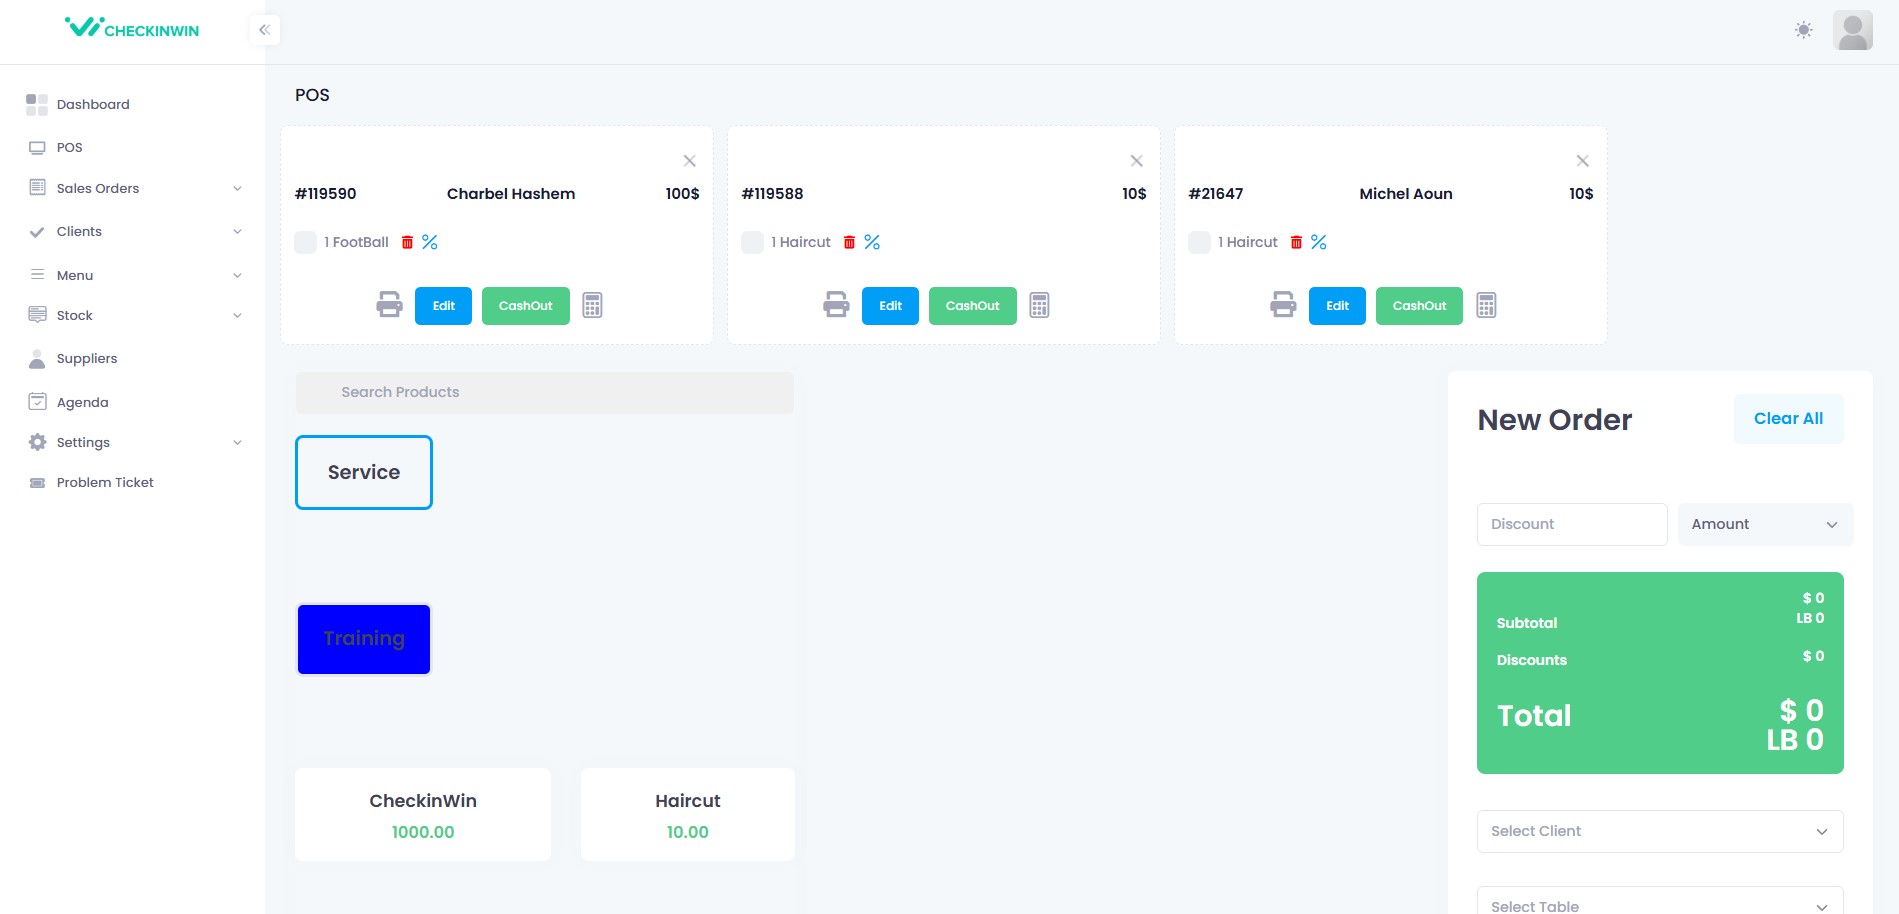The height and width of the screenshot is (914, 1899).
Task: CashOut order #21647
Action: (x=1419, y=306)
